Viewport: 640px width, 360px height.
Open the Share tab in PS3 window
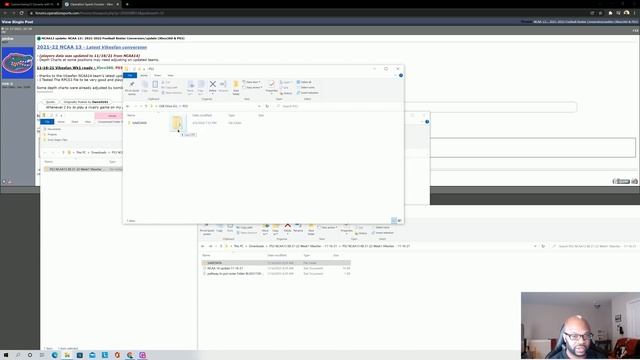tap(158, 76)
